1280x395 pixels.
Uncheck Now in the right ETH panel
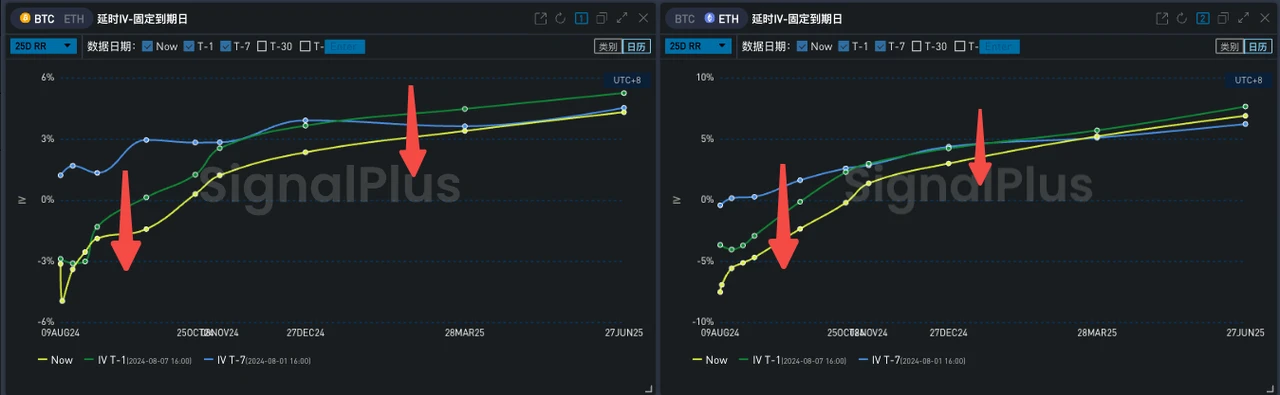pyautogui.click(x=803, y=46)
